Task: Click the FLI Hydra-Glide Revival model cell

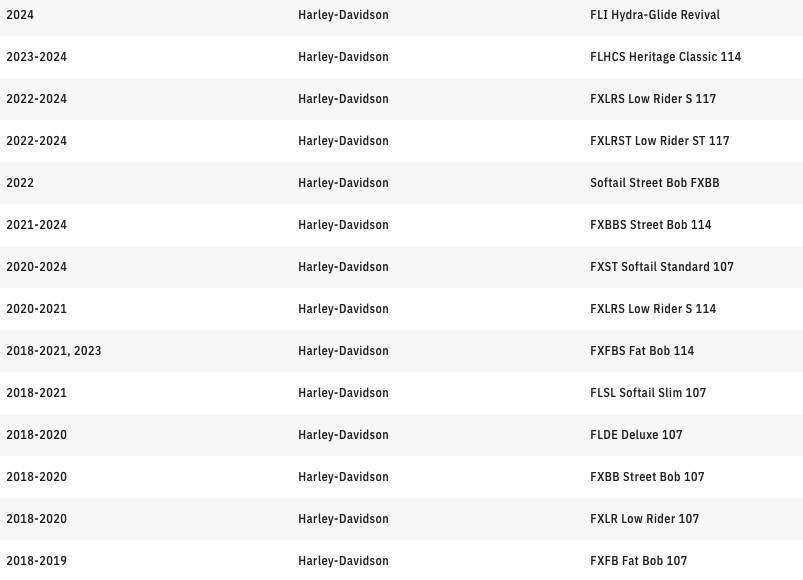Action: pyautogui.click(x=654, y=15)
